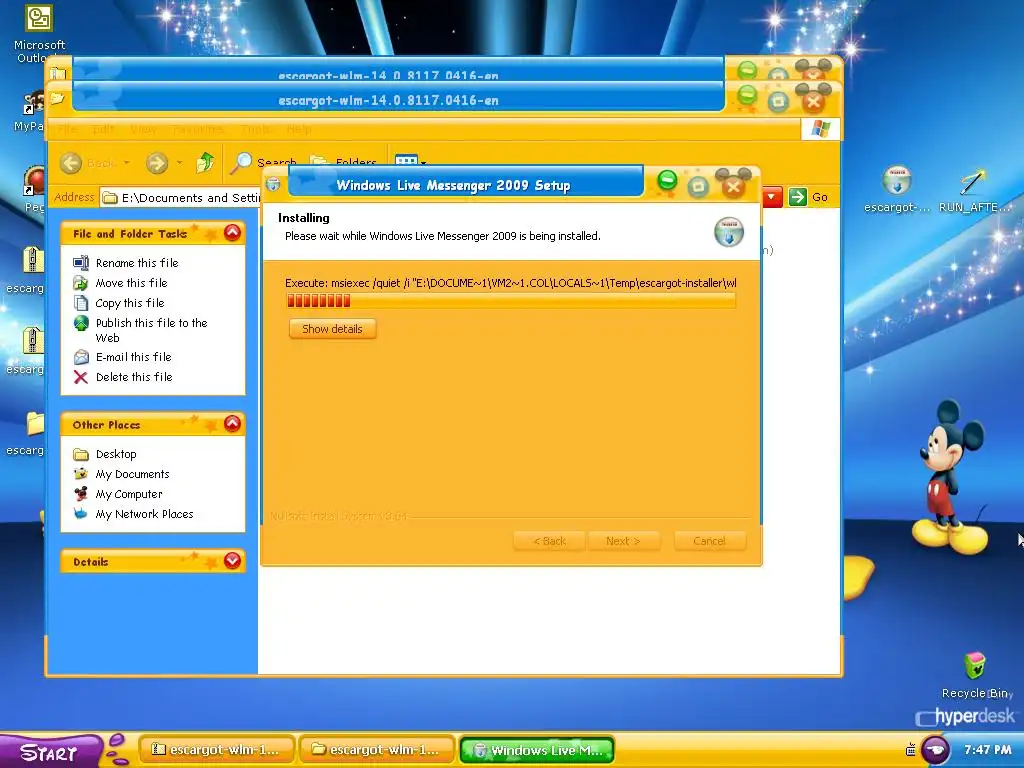Open the Favorites menu in Explorer
The height and width of the screenshot is (768, 1024).
point(199,129)
